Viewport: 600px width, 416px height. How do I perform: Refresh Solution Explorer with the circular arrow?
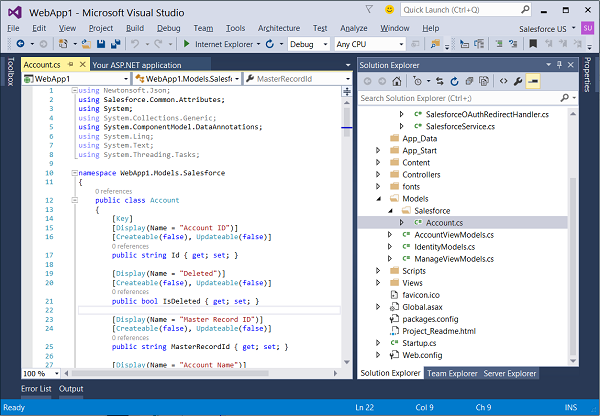[x=454, y=81]
